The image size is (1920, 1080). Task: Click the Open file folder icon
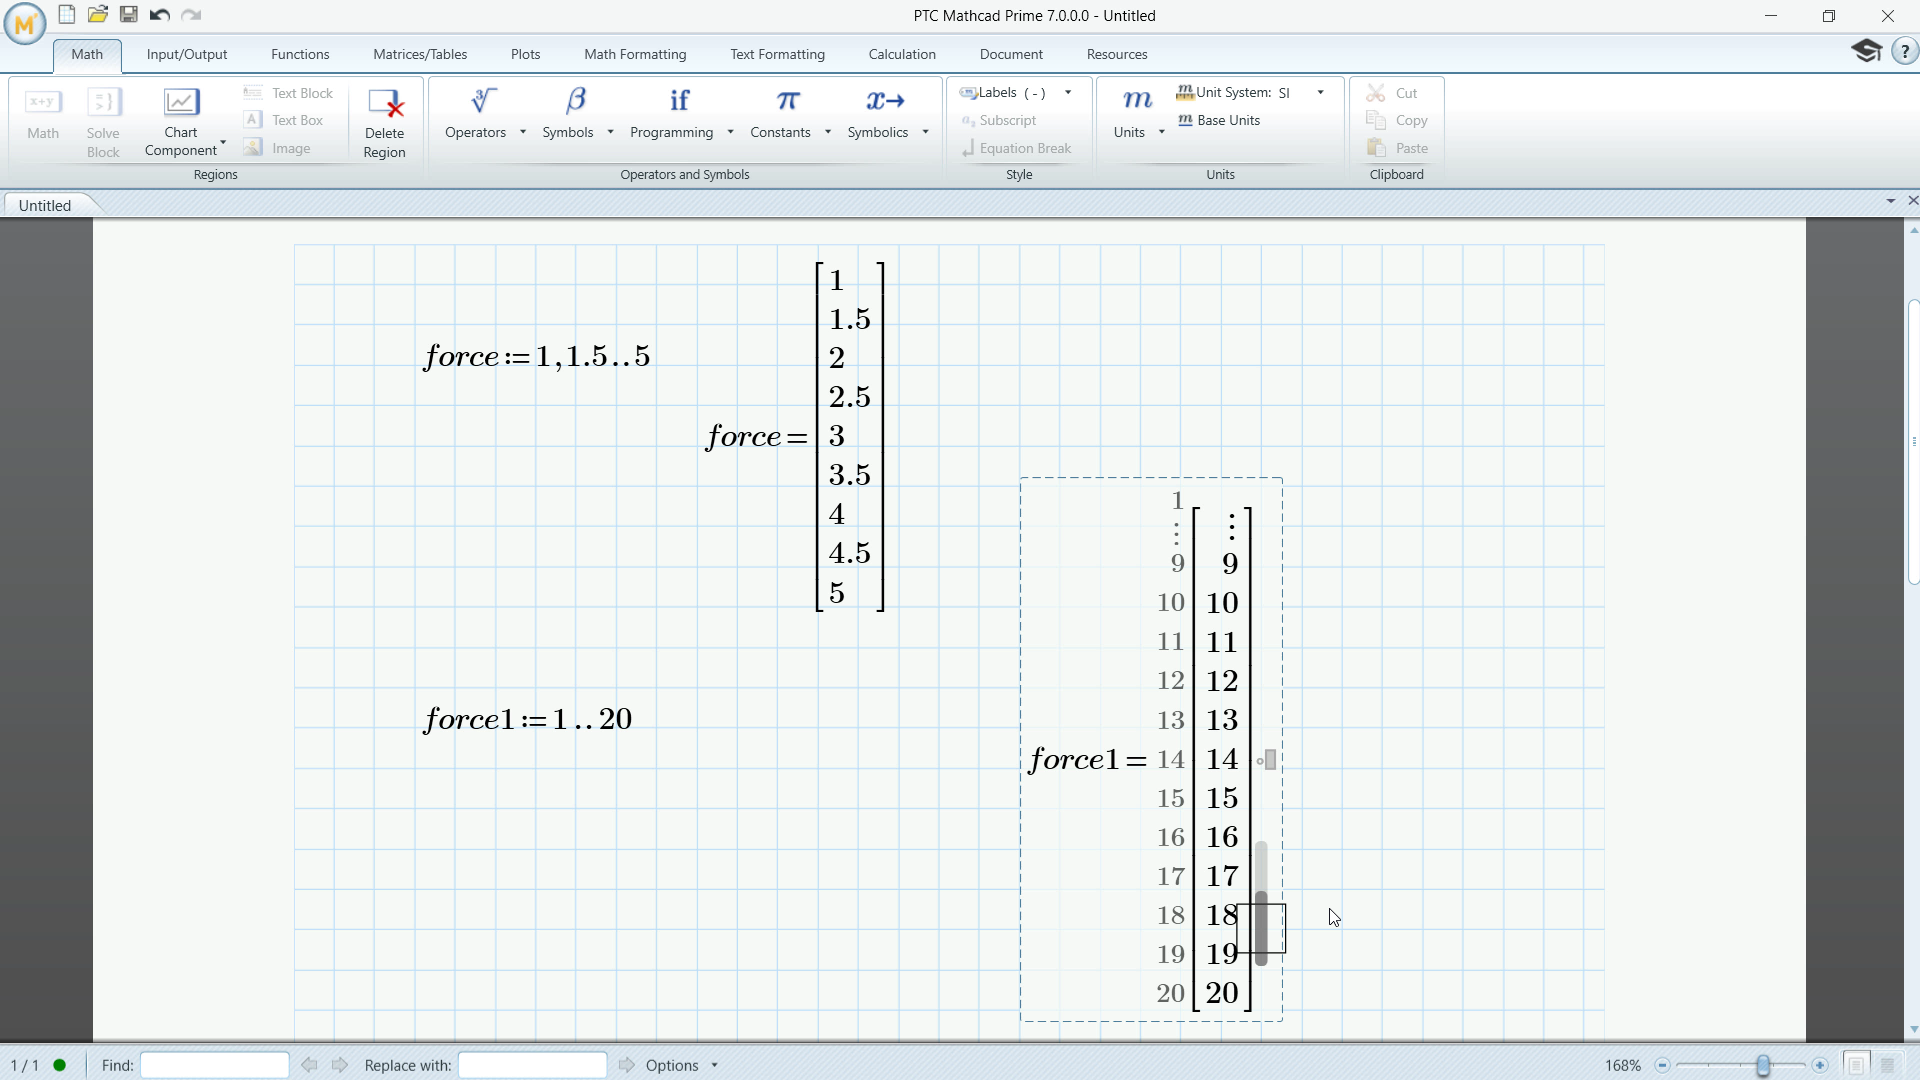coord(98,15)
